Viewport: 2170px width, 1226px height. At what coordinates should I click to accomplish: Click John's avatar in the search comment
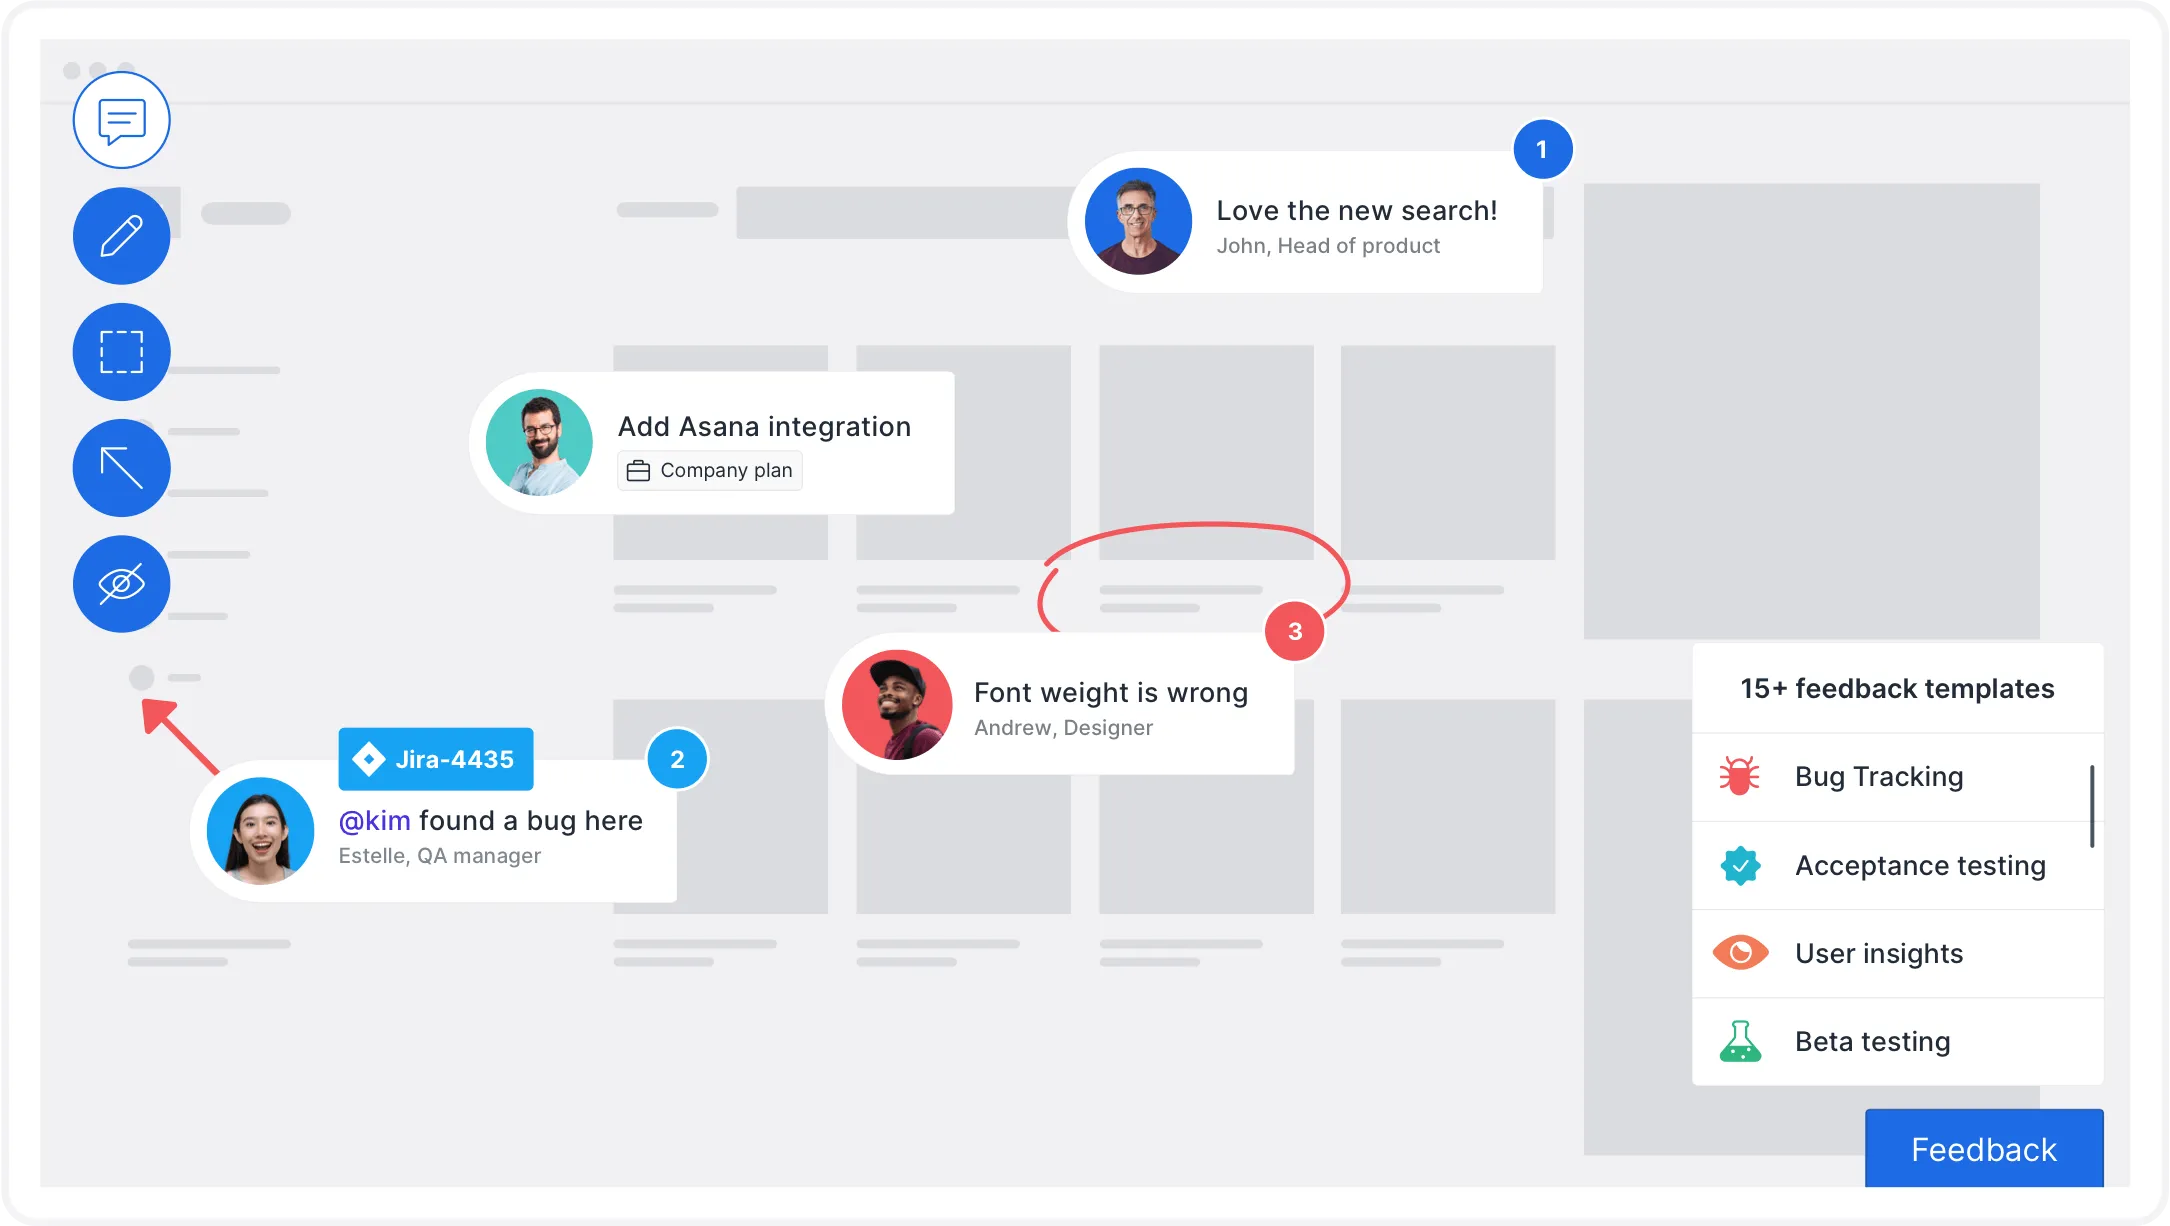click(1137, 220)
